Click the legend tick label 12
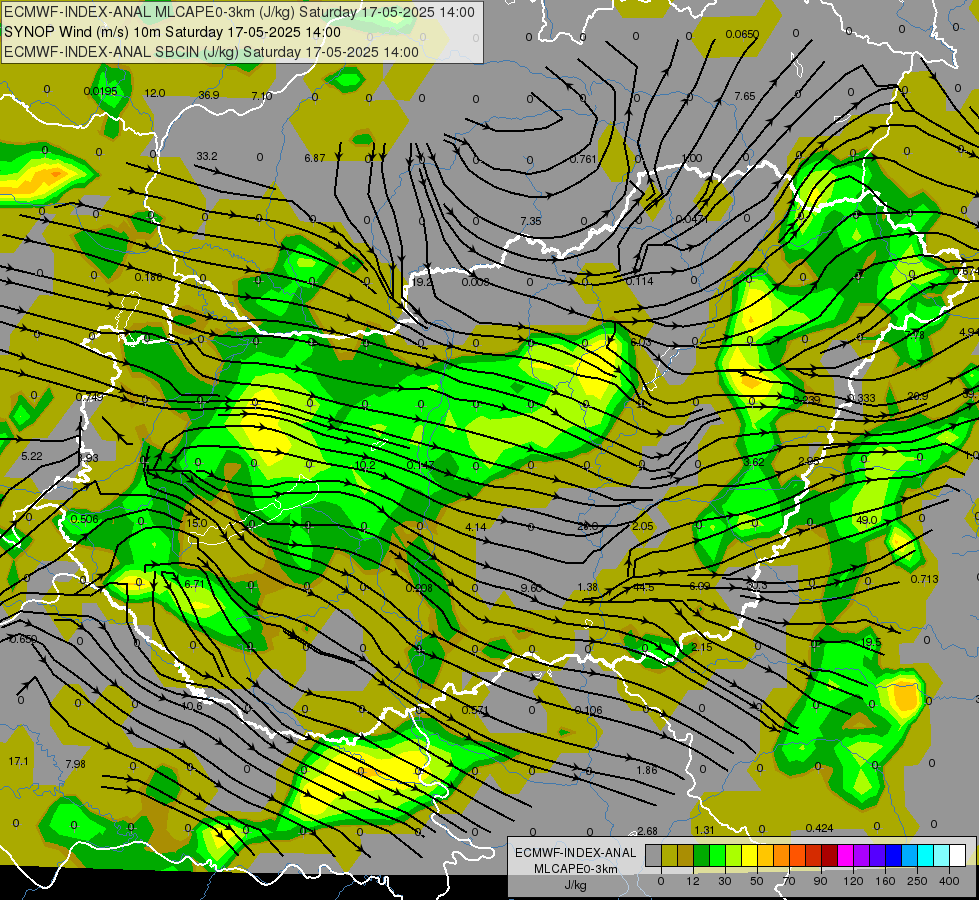The height and width of the screenshot is (900, 979). click(x=693, y=881)
